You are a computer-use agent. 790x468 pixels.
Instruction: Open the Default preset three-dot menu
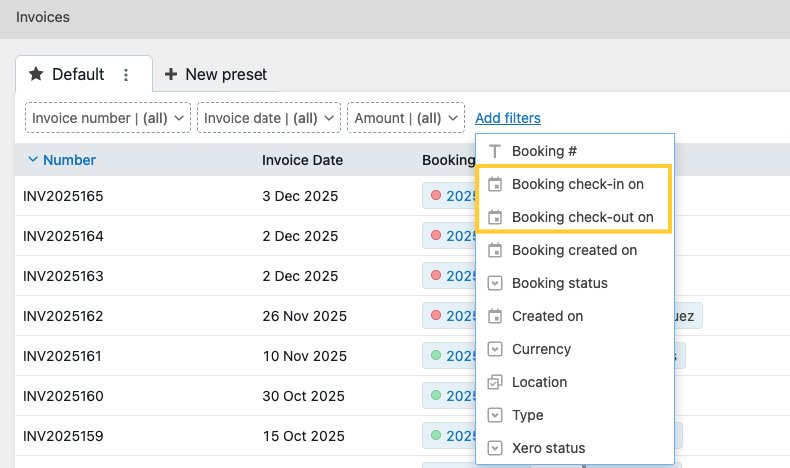(126, 74)
